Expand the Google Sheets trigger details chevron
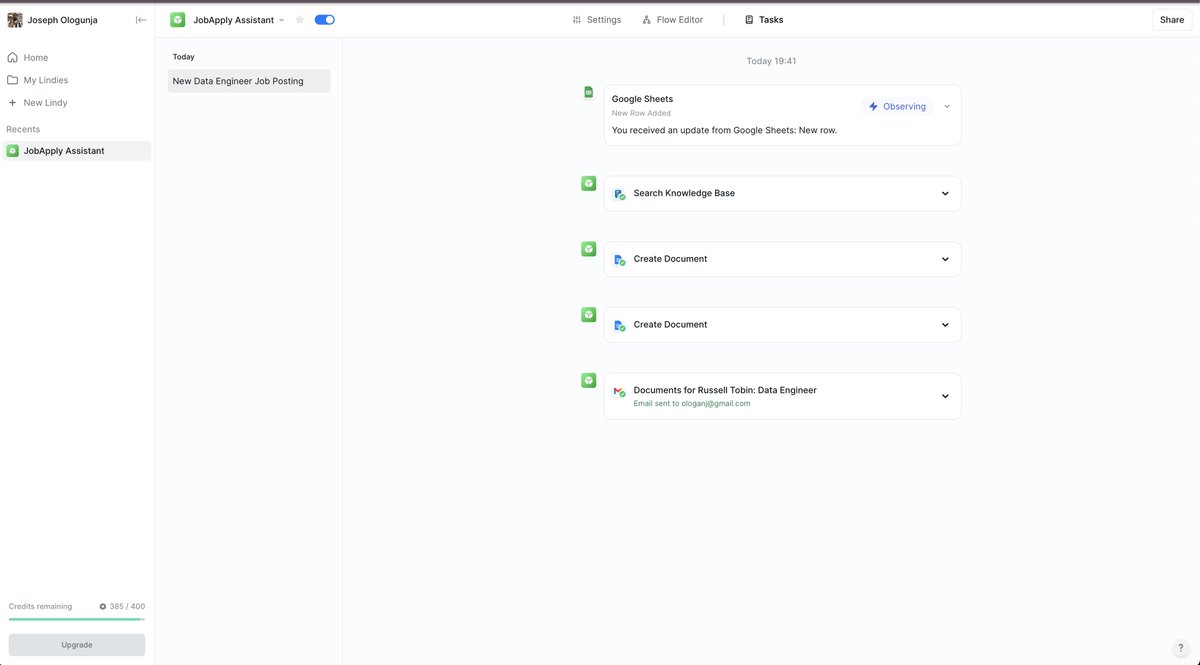Viewport: 1200px width, 665px height. (947, 106)
